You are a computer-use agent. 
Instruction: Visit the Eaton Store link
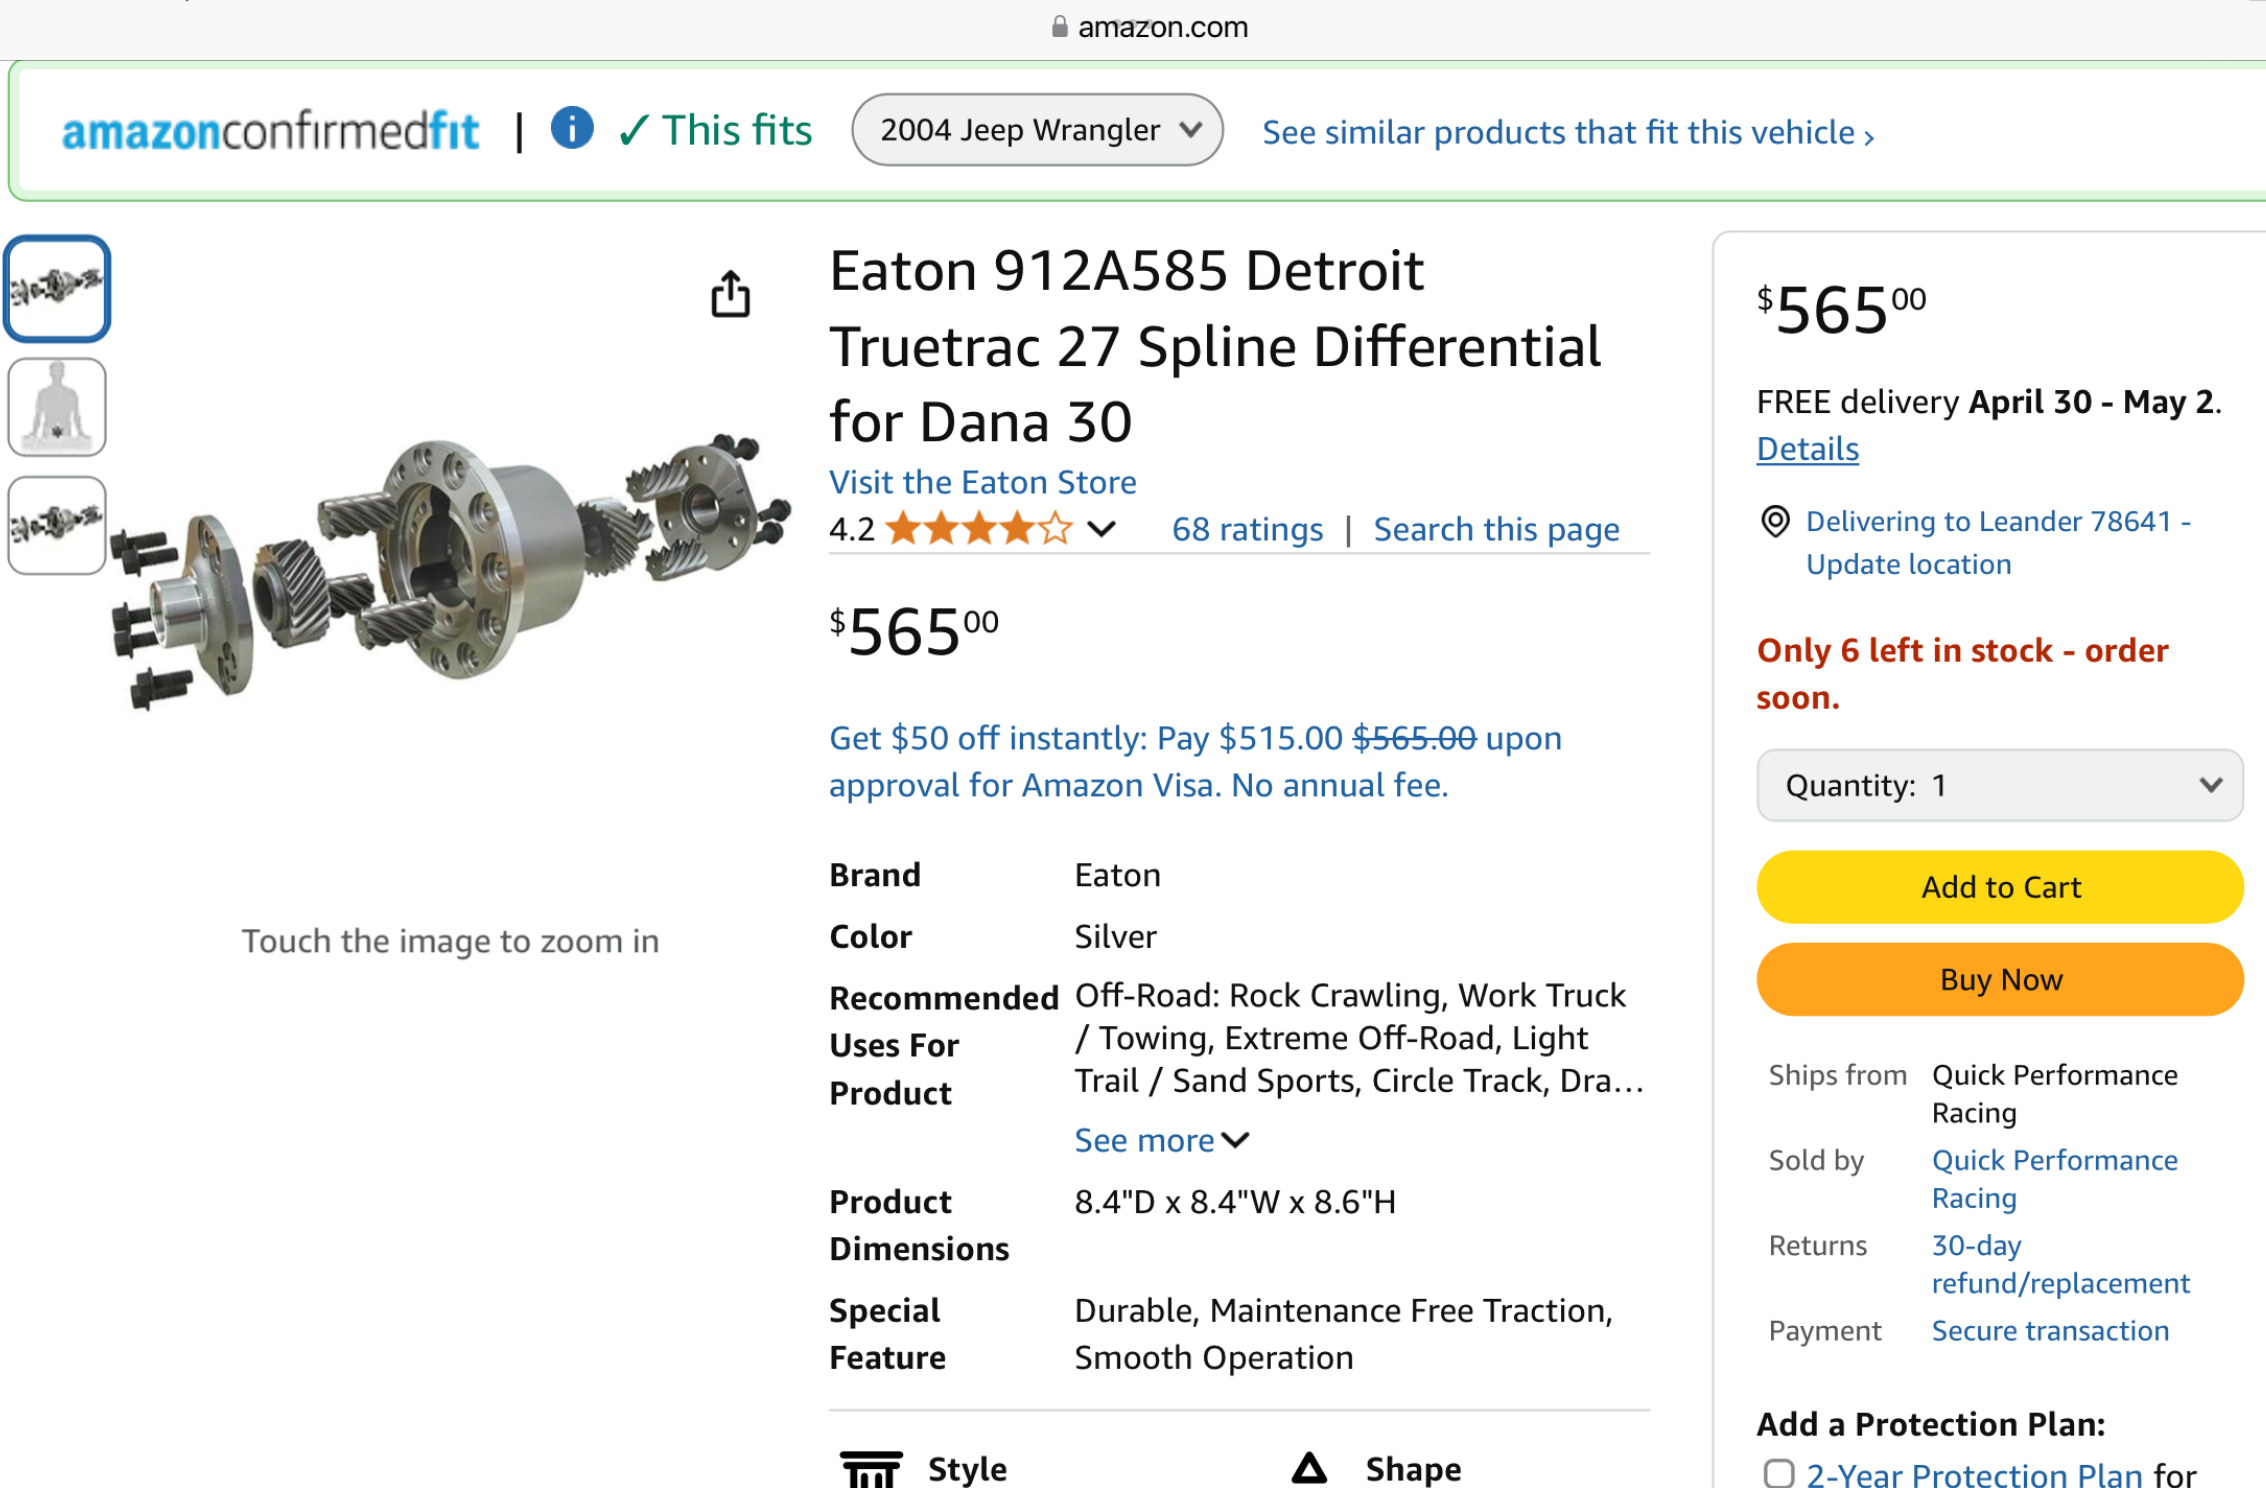click(x=982, y=482)
